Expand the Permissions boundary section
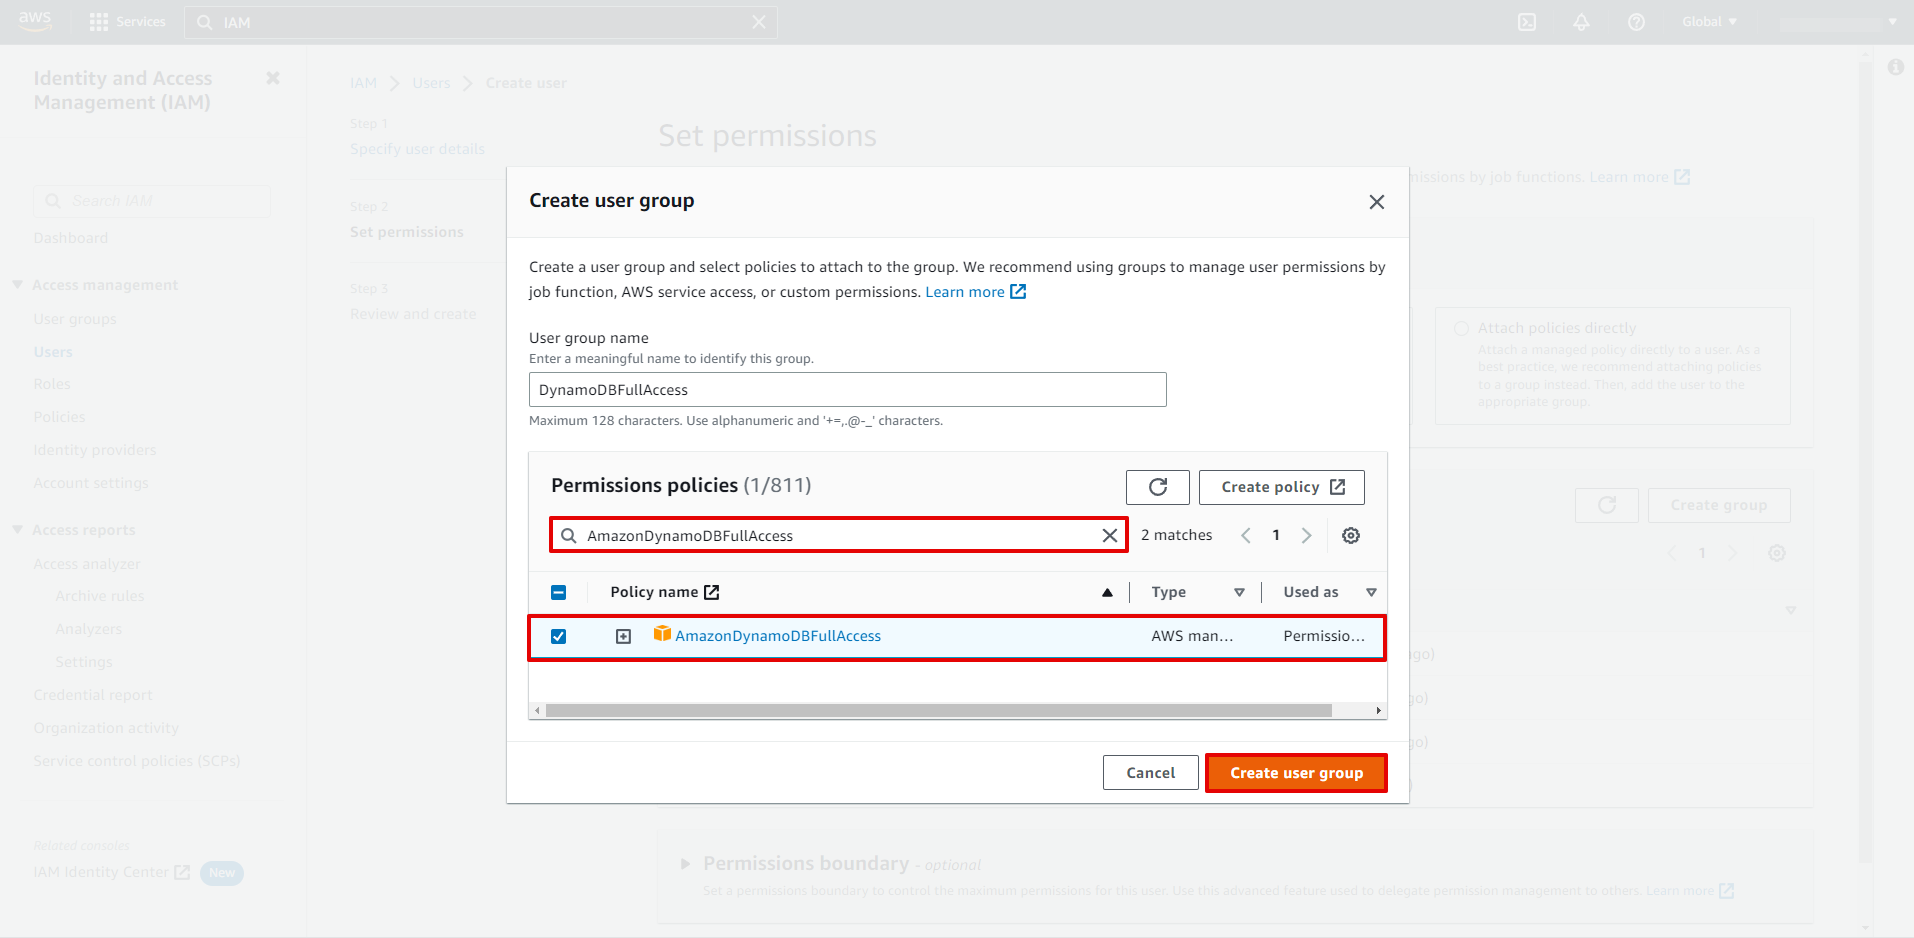1914x938 pixels. 686,864
